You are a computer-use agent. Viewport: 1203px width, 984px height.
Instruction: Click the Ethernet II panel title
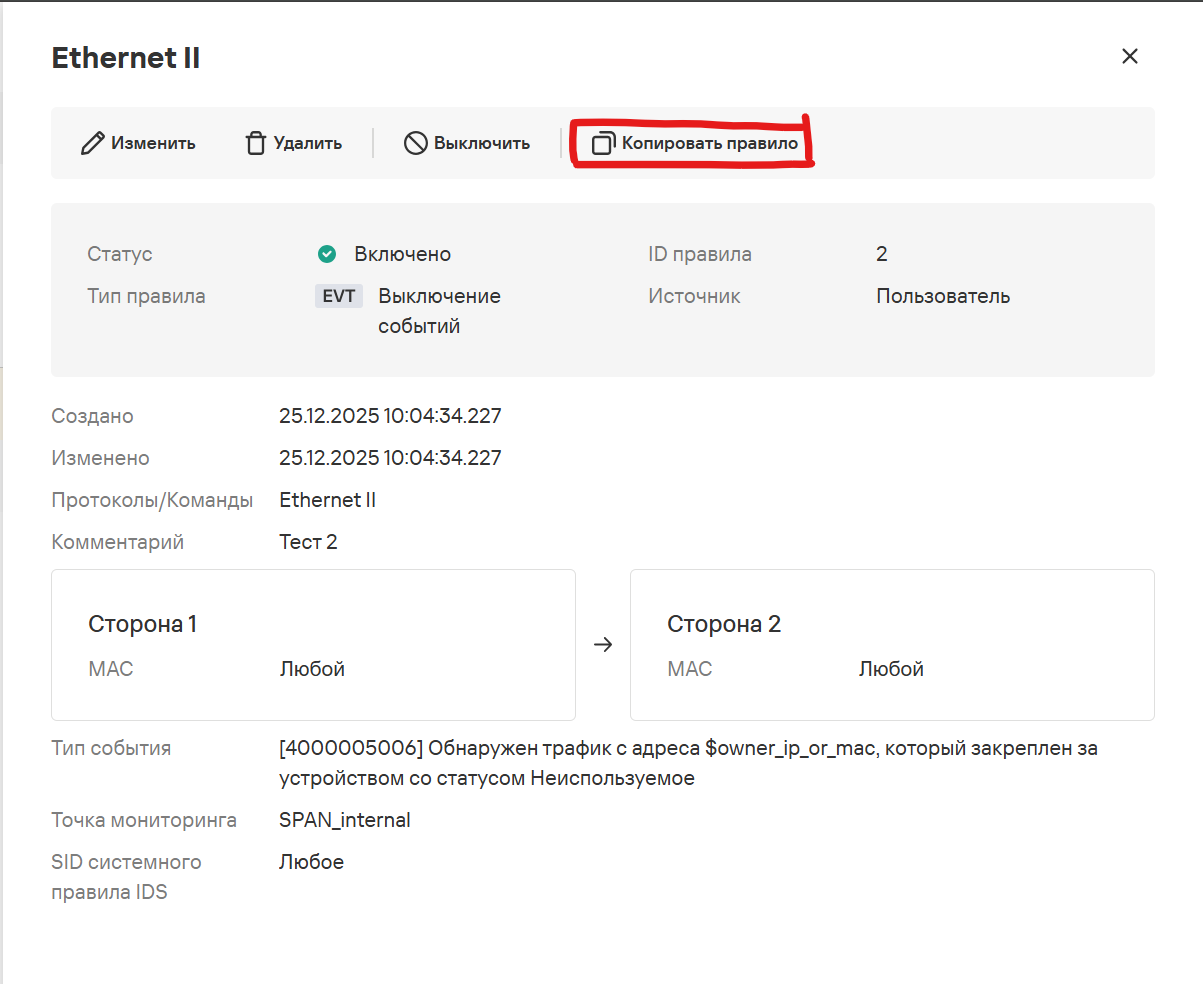tap(126, 58)
